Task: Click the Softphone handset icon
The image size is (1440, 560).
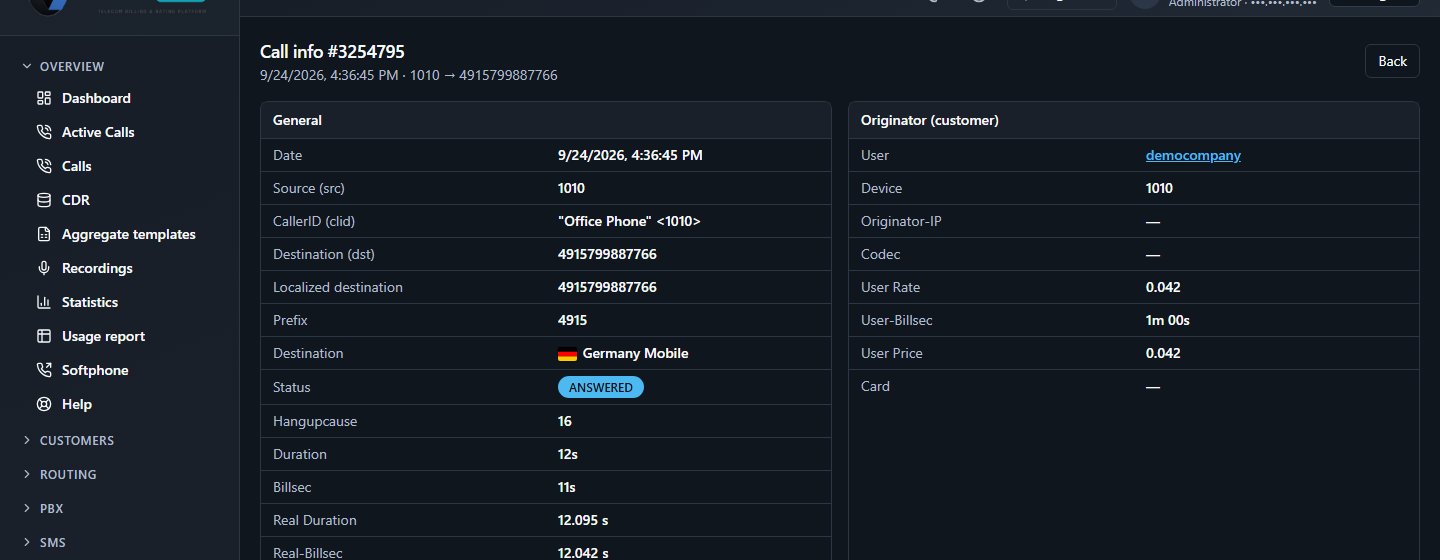Action: click(44, 370)
